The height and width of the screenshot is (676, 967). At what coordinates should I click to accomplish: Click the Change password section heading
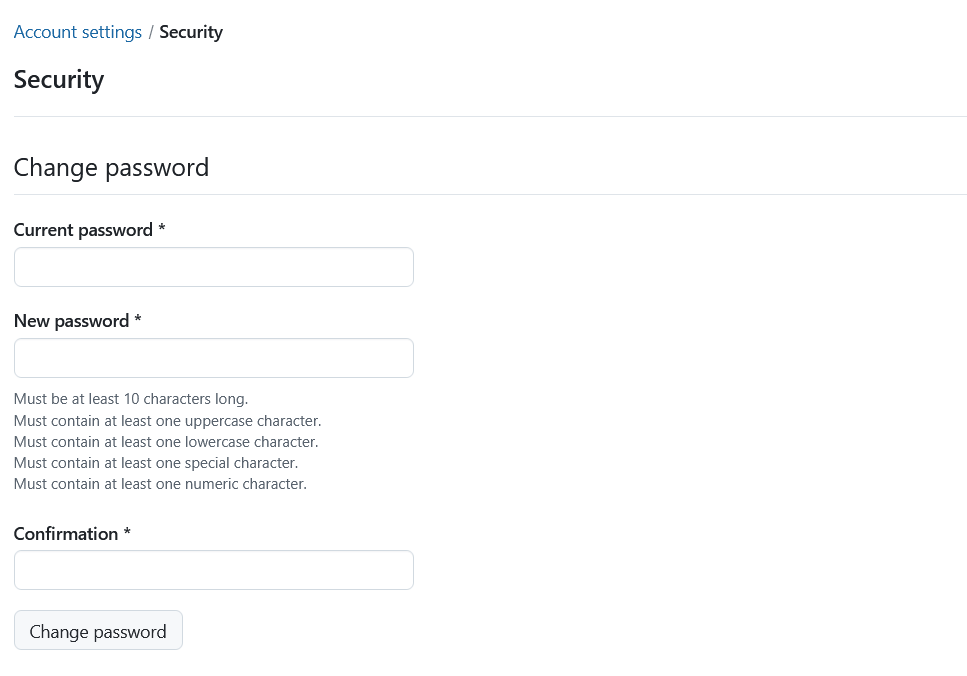click(x=111, y=168)
